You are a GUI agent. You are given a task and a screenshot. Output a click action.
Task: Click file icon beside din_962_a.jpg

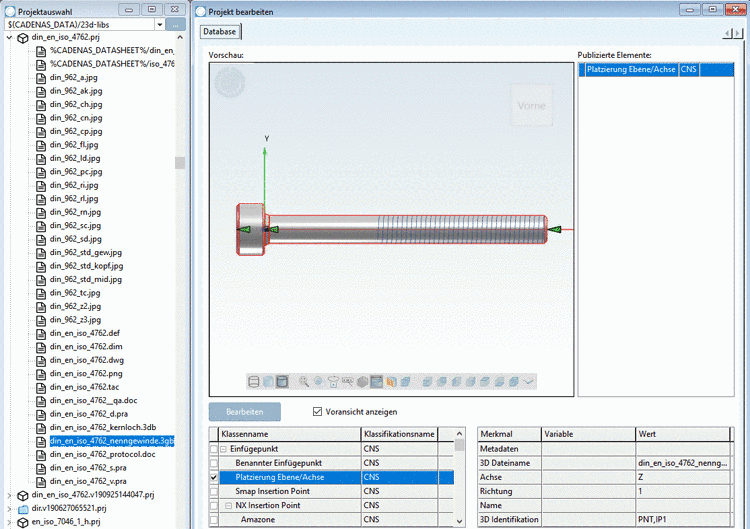pyautogui.click(x=41, y=78)
